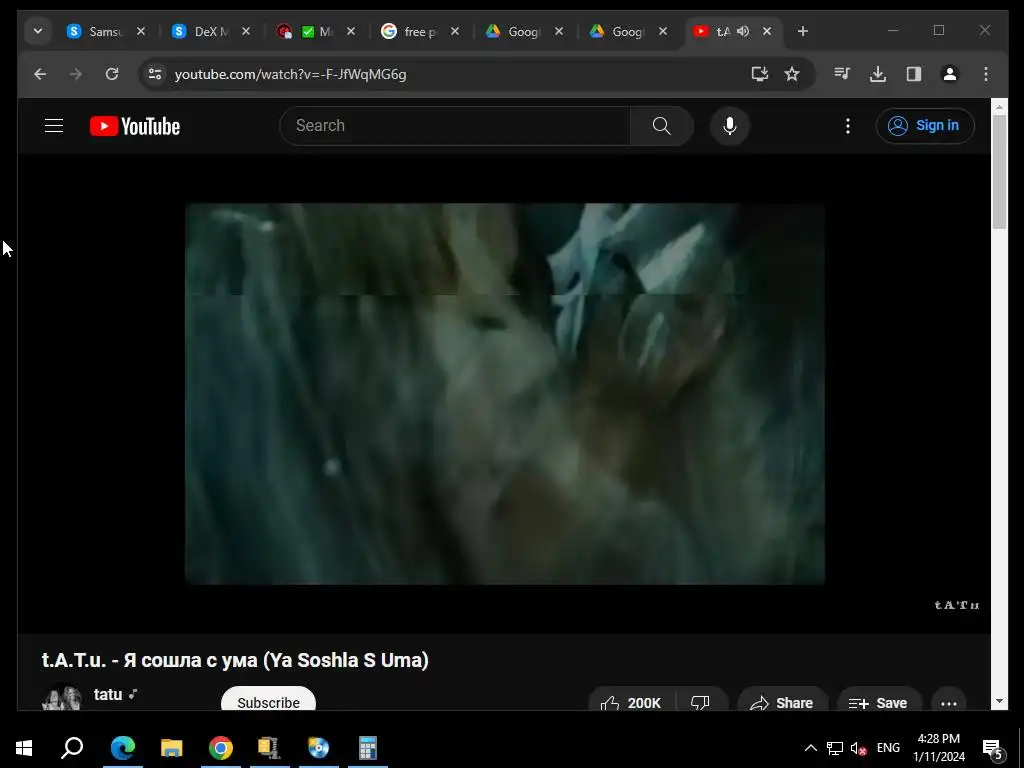The width and height of the screenshot is (1024, 768).
Task: Bookmark this page with star icon
Action: [792, 74]
